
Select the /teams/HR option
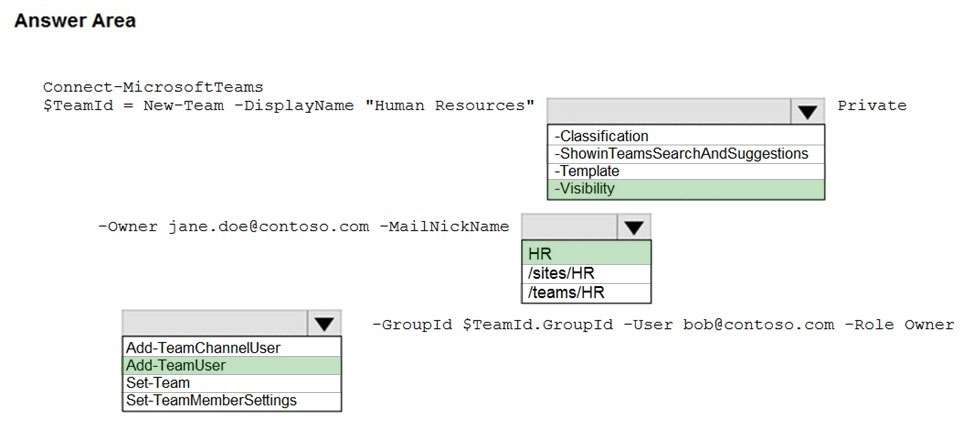point(586,293)
